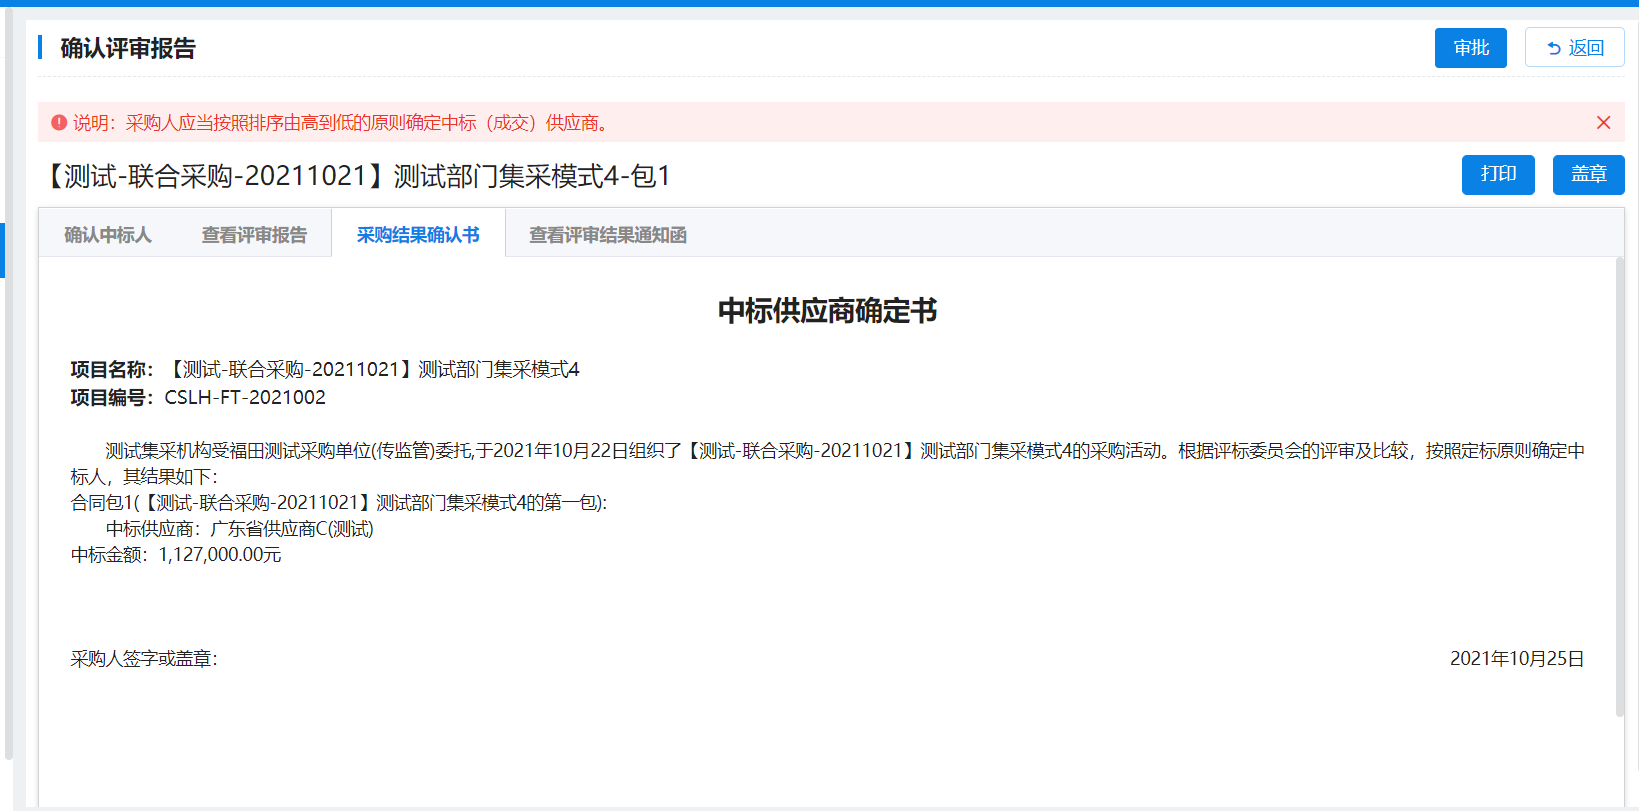Go back using the 返回 button
Image resolution: width=1639 pixels, height=811 pixels.
click(x=1574, y=48)
